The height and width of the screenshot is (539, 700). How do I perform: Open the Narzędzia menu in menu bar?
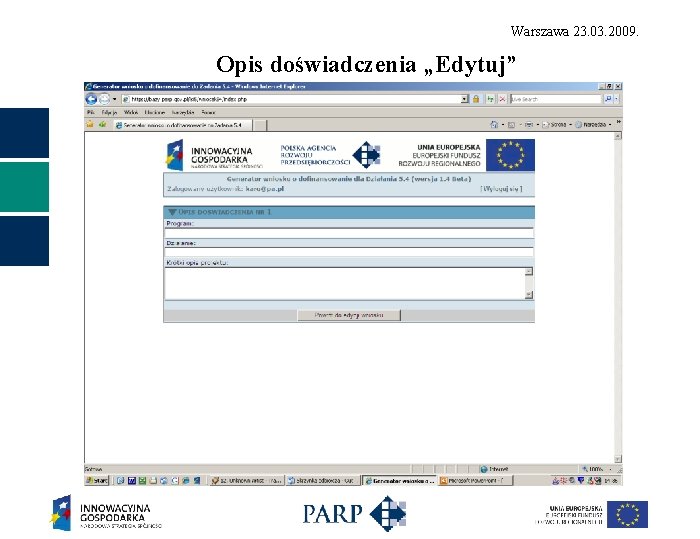[183, 113]
